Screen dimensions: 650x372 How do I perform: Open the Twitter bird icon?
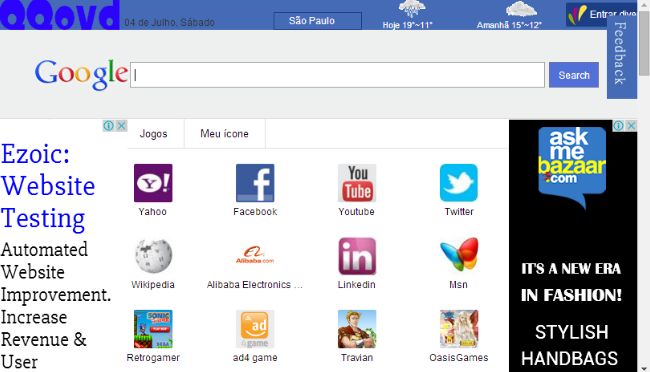(x=459, y=183)
